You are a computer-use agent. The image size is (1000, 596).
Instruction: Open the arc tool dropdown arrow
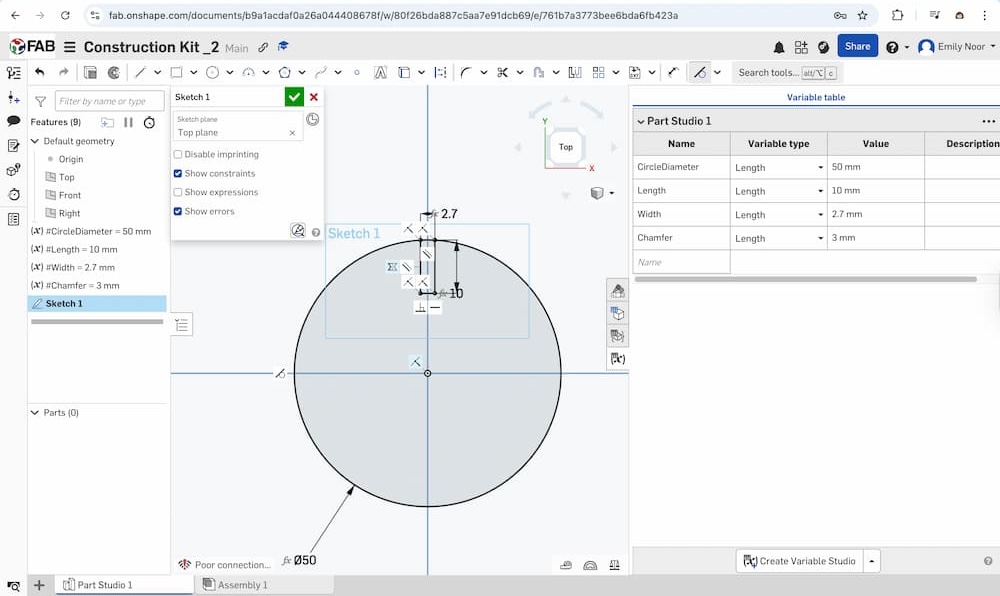tap(266, 73)
